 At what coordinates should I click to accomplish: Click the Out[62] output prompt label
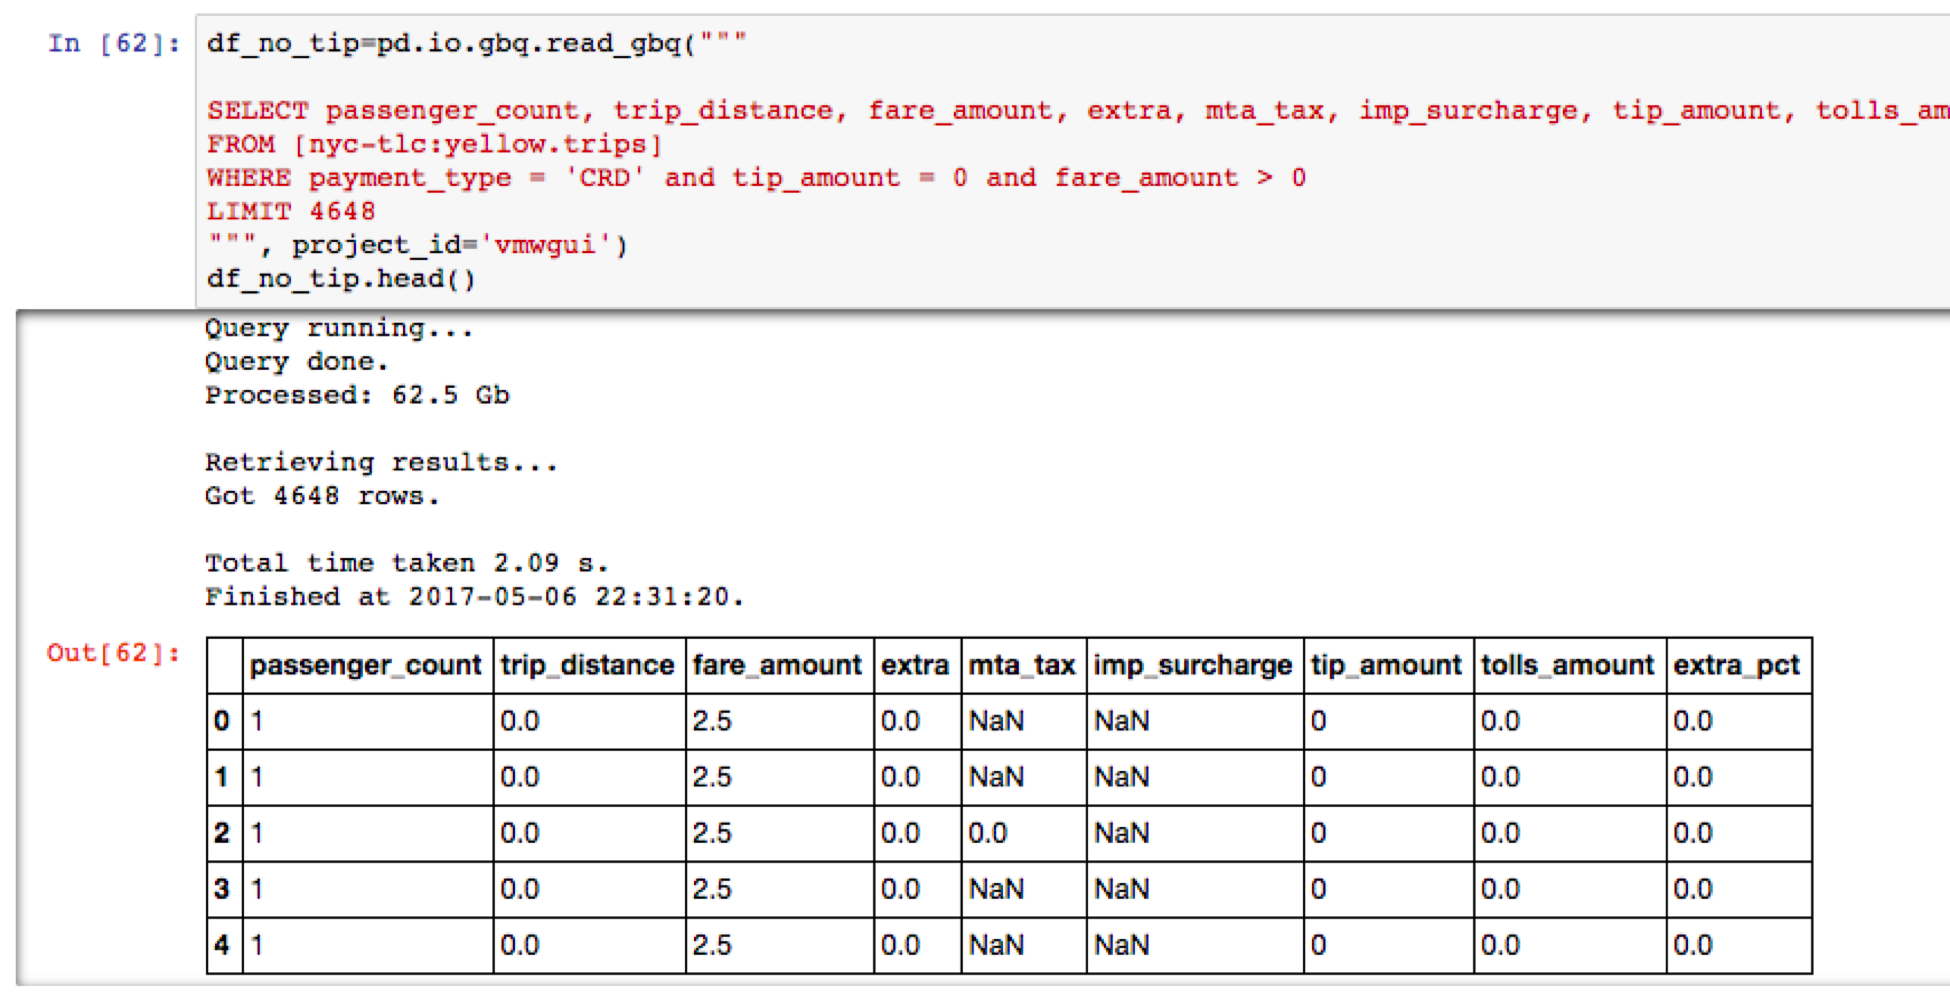(114, 653)
